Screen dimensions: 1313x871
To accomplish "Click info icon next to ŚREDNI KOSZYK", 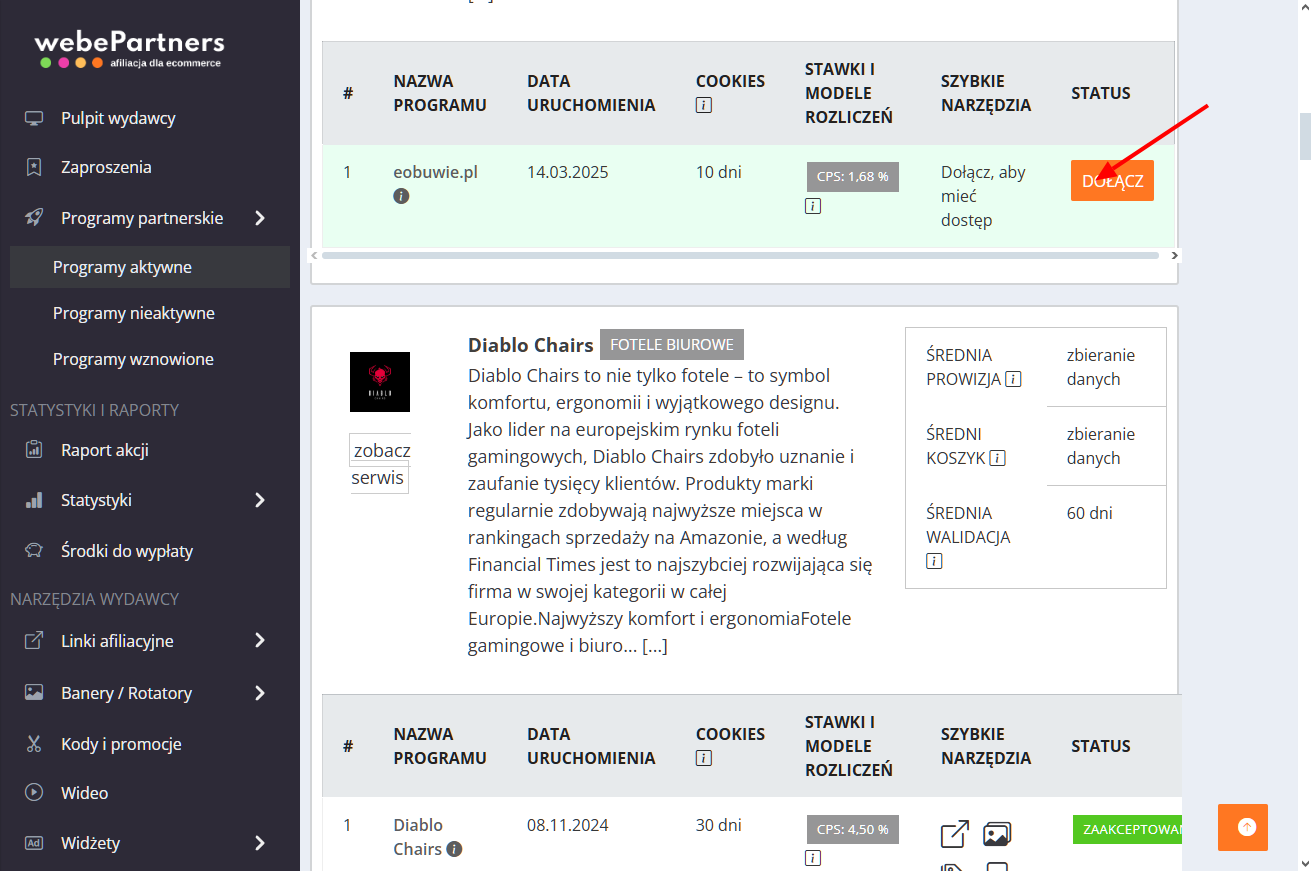I will 997,458.
